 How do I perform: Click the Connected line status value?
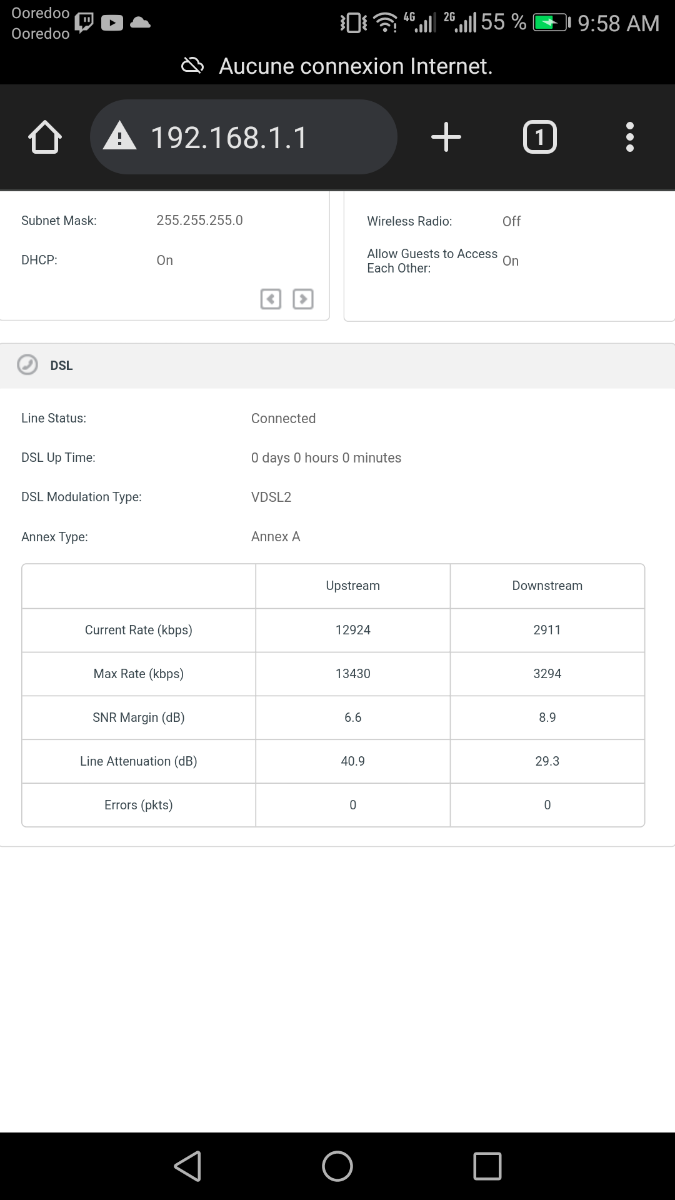(283, 418)
